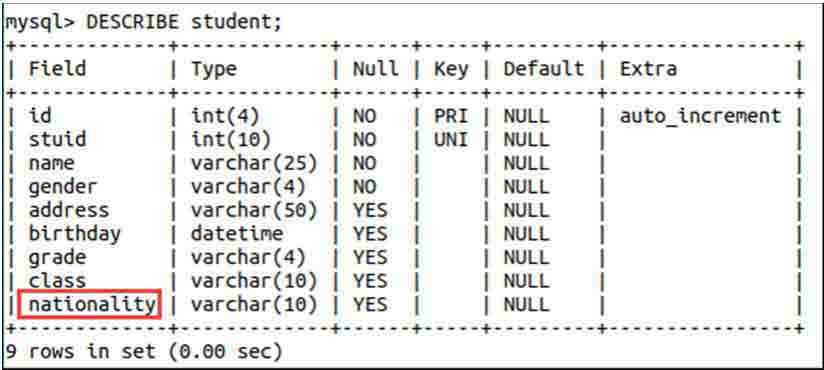Click the Extra column header

(x=648, y=69)
